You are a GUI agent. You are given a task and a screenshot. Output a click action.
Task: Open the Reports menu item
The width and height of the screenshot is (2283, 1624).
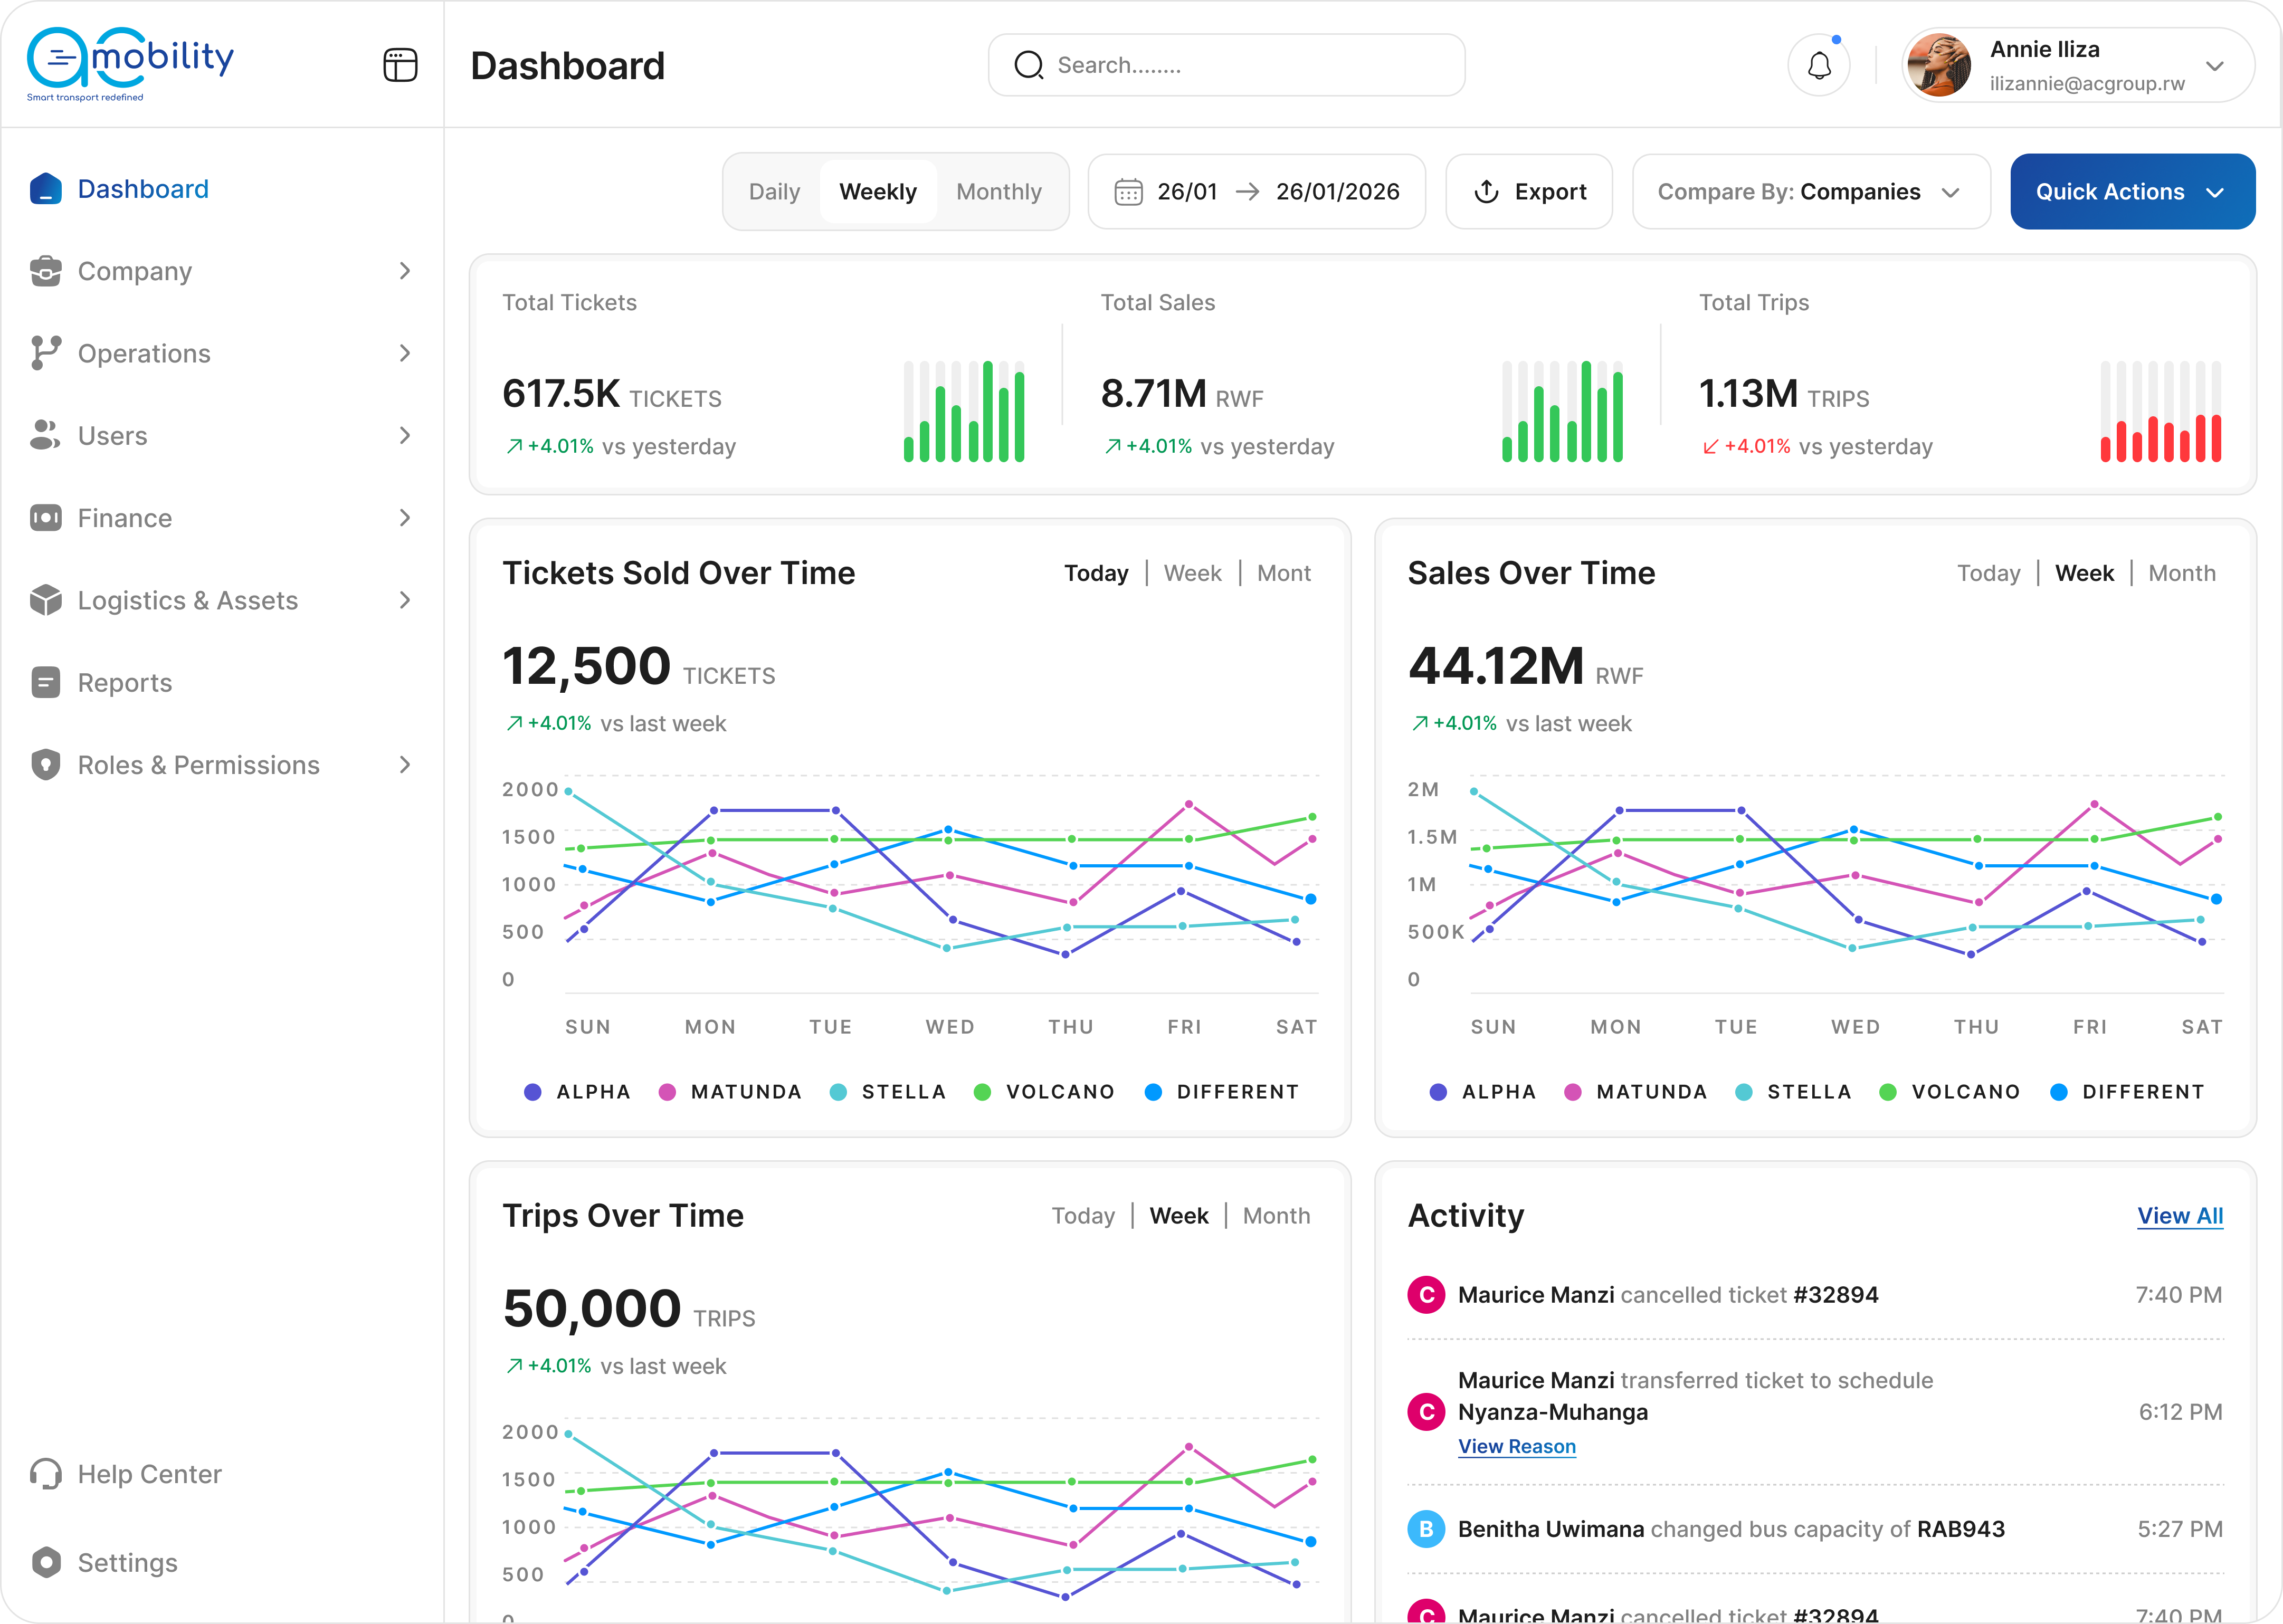tap(221, 682)
